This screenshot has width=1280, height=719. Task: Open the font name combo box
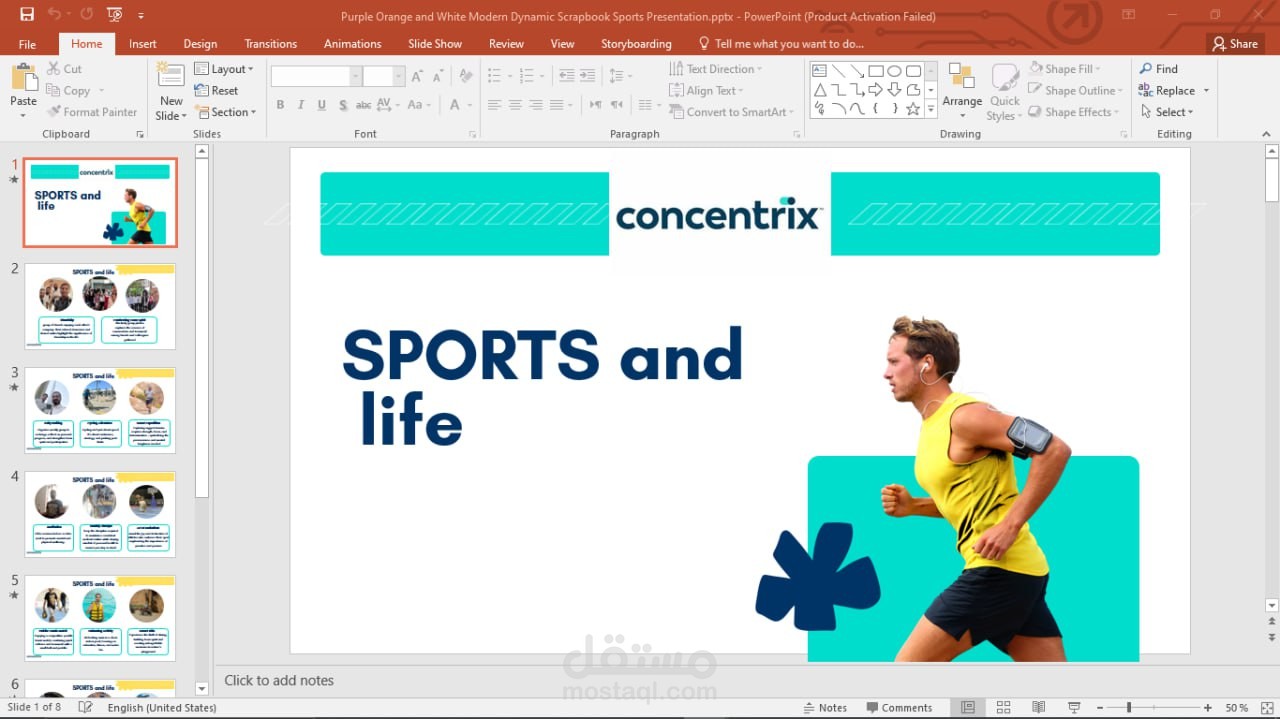click(x=316, y=76)
